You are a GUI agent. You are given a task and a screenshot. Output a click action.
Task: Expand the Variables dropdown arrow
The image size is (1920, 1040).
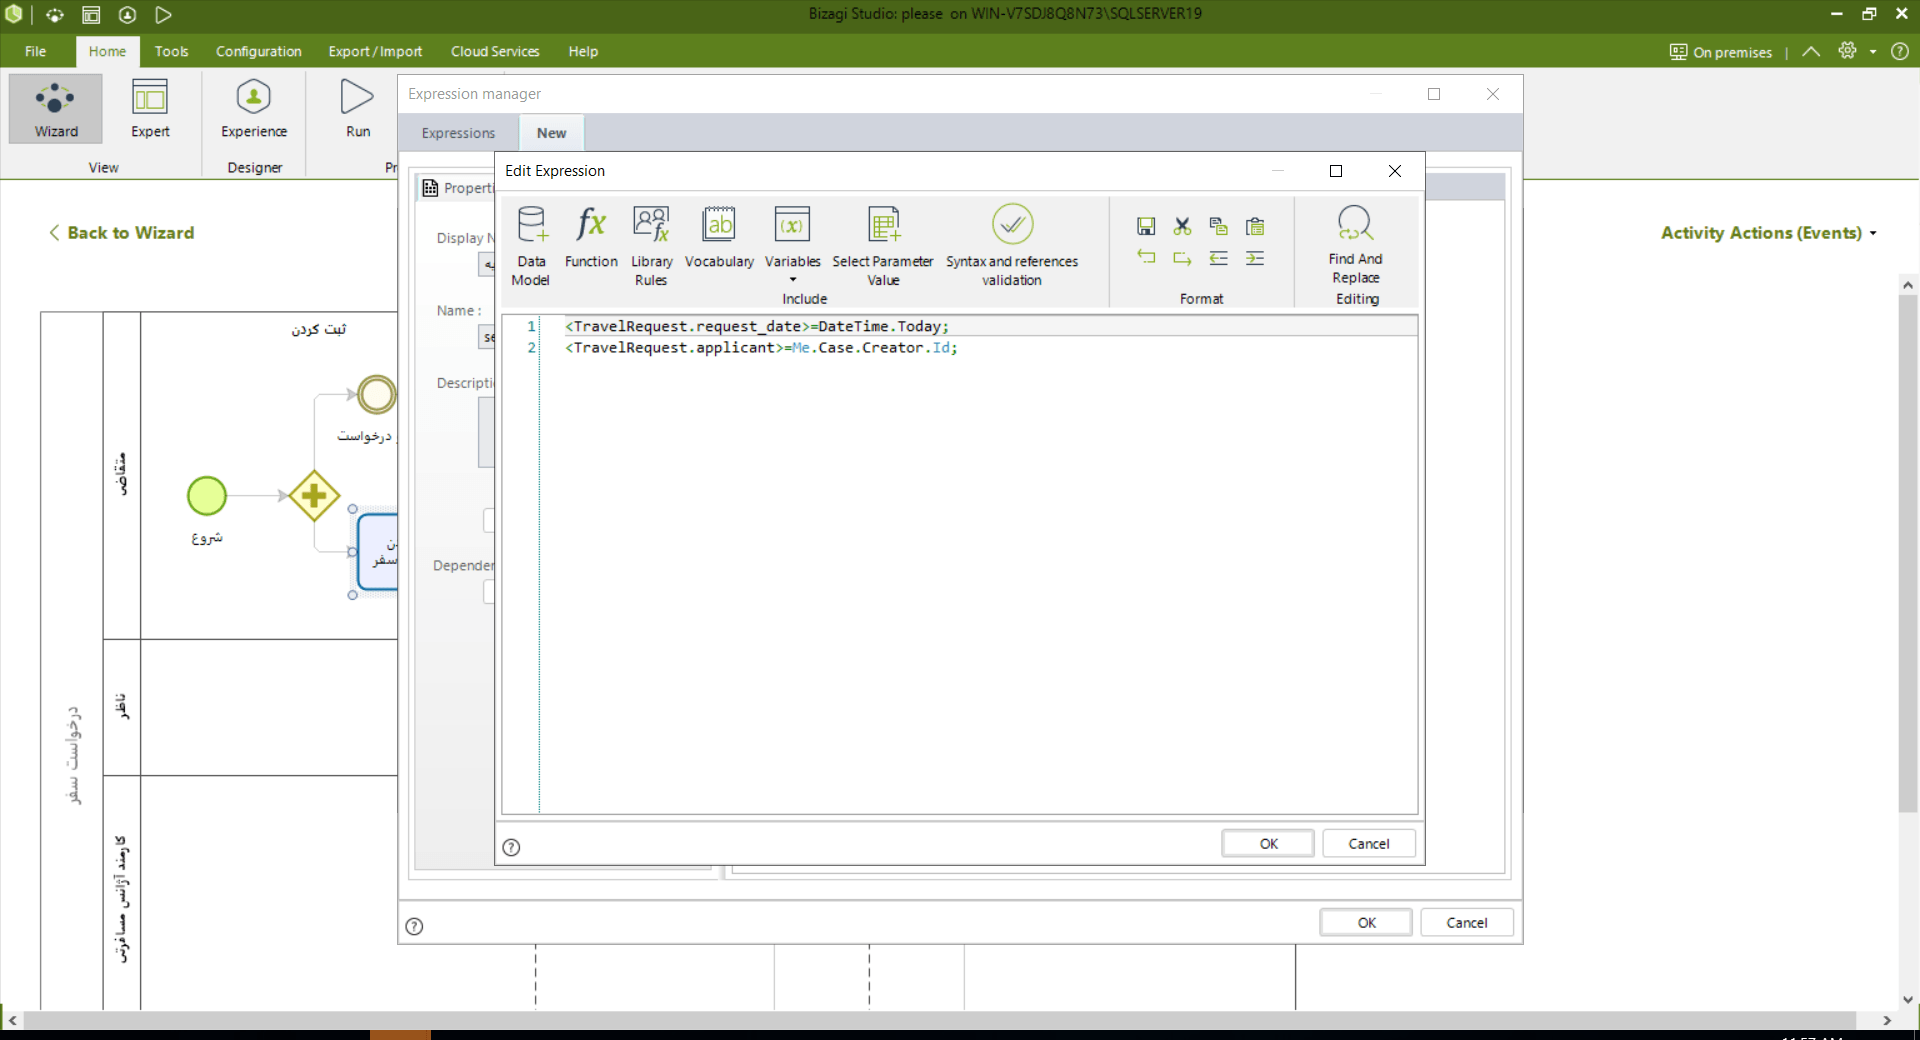(x=793, y=280)
